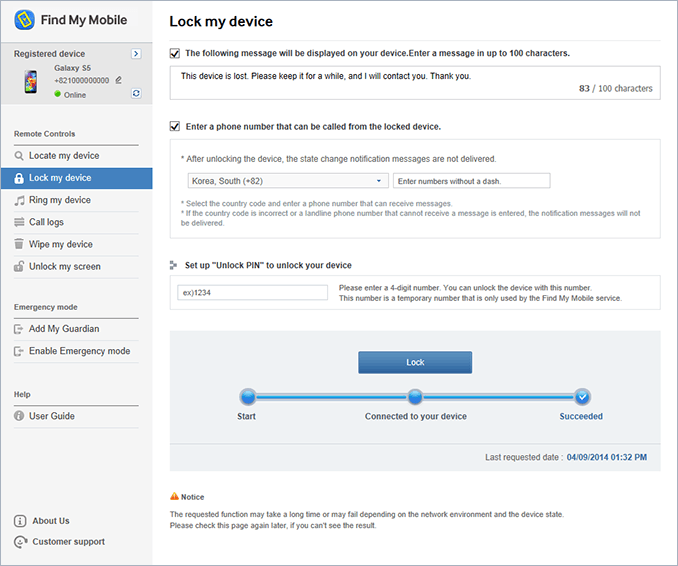Expand the registered device list arrow

(136, 54)
